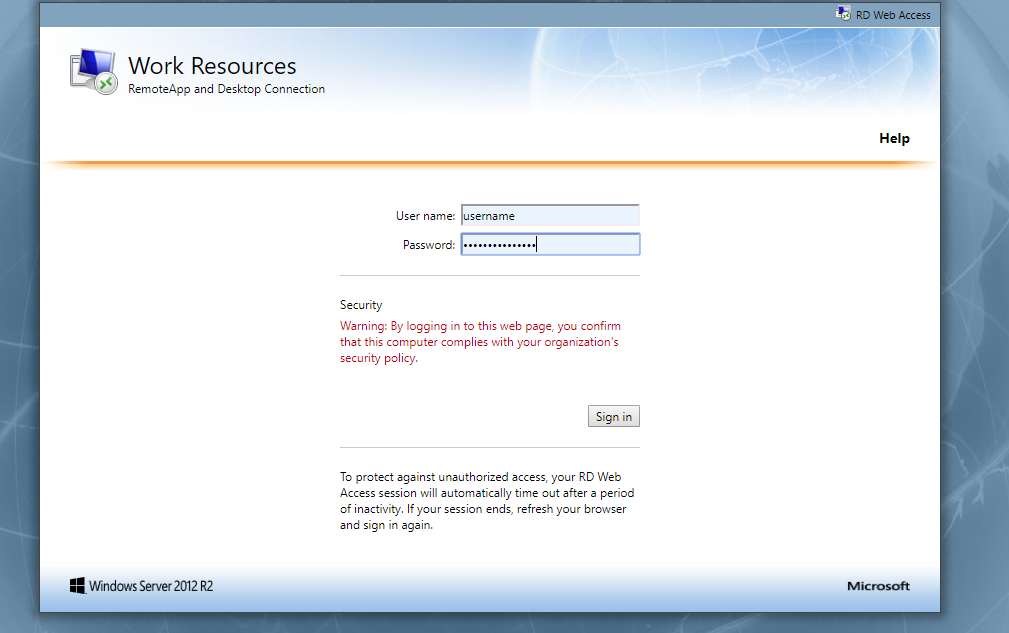Click the Password label
Viewport: 1009px width, 633px height.
point(429,245)
